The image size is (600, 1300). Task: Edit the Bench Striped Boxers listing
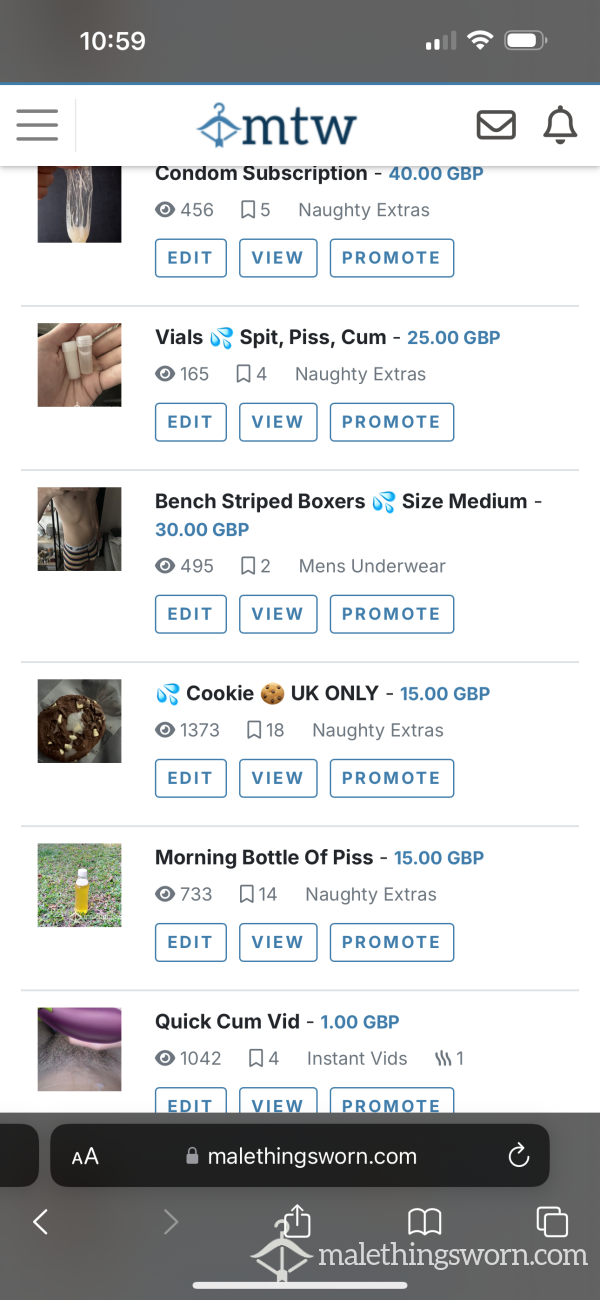pos(190,614)
